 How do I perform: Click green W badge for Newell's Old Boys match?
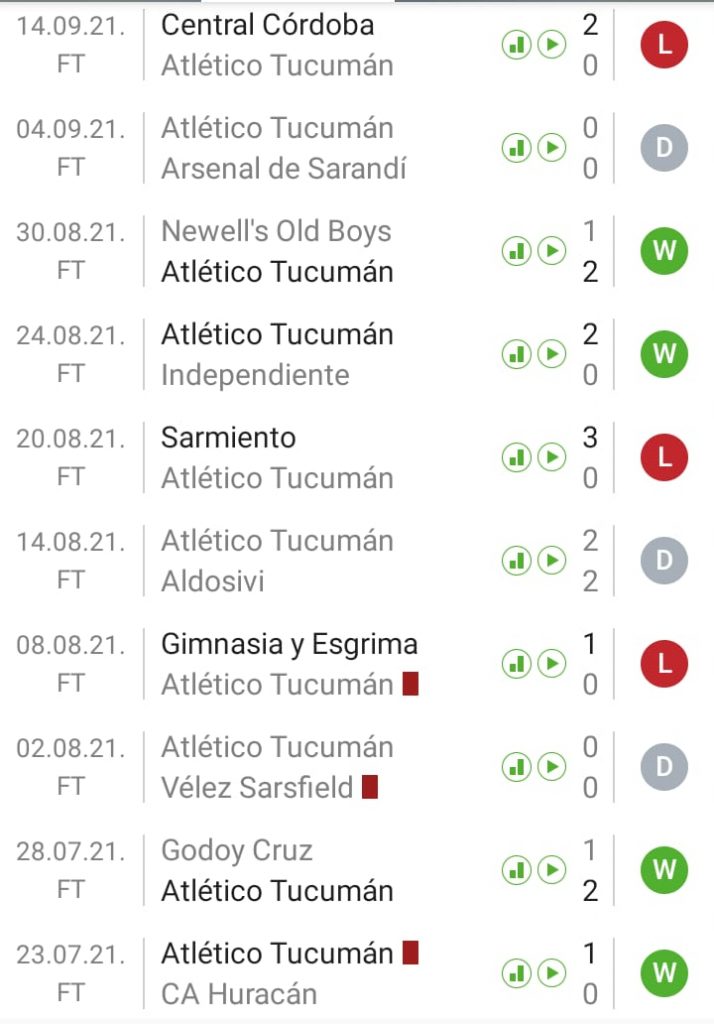tap(664, 251)
